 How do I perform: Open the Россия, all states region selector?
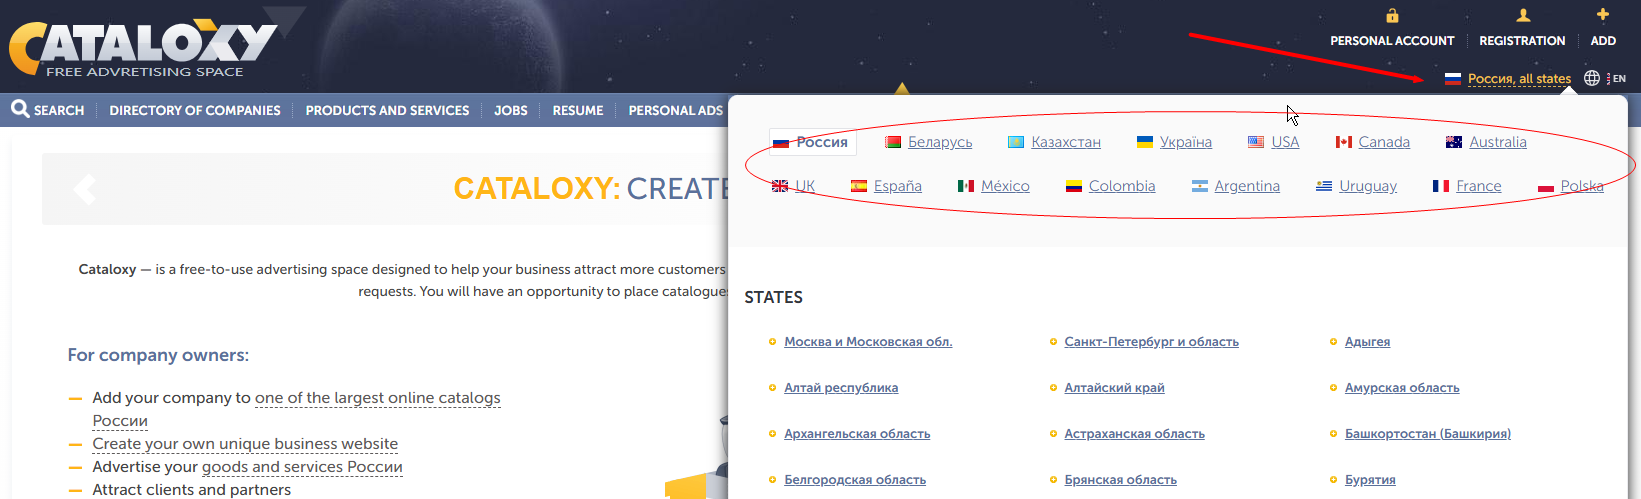click(1519, 79)
